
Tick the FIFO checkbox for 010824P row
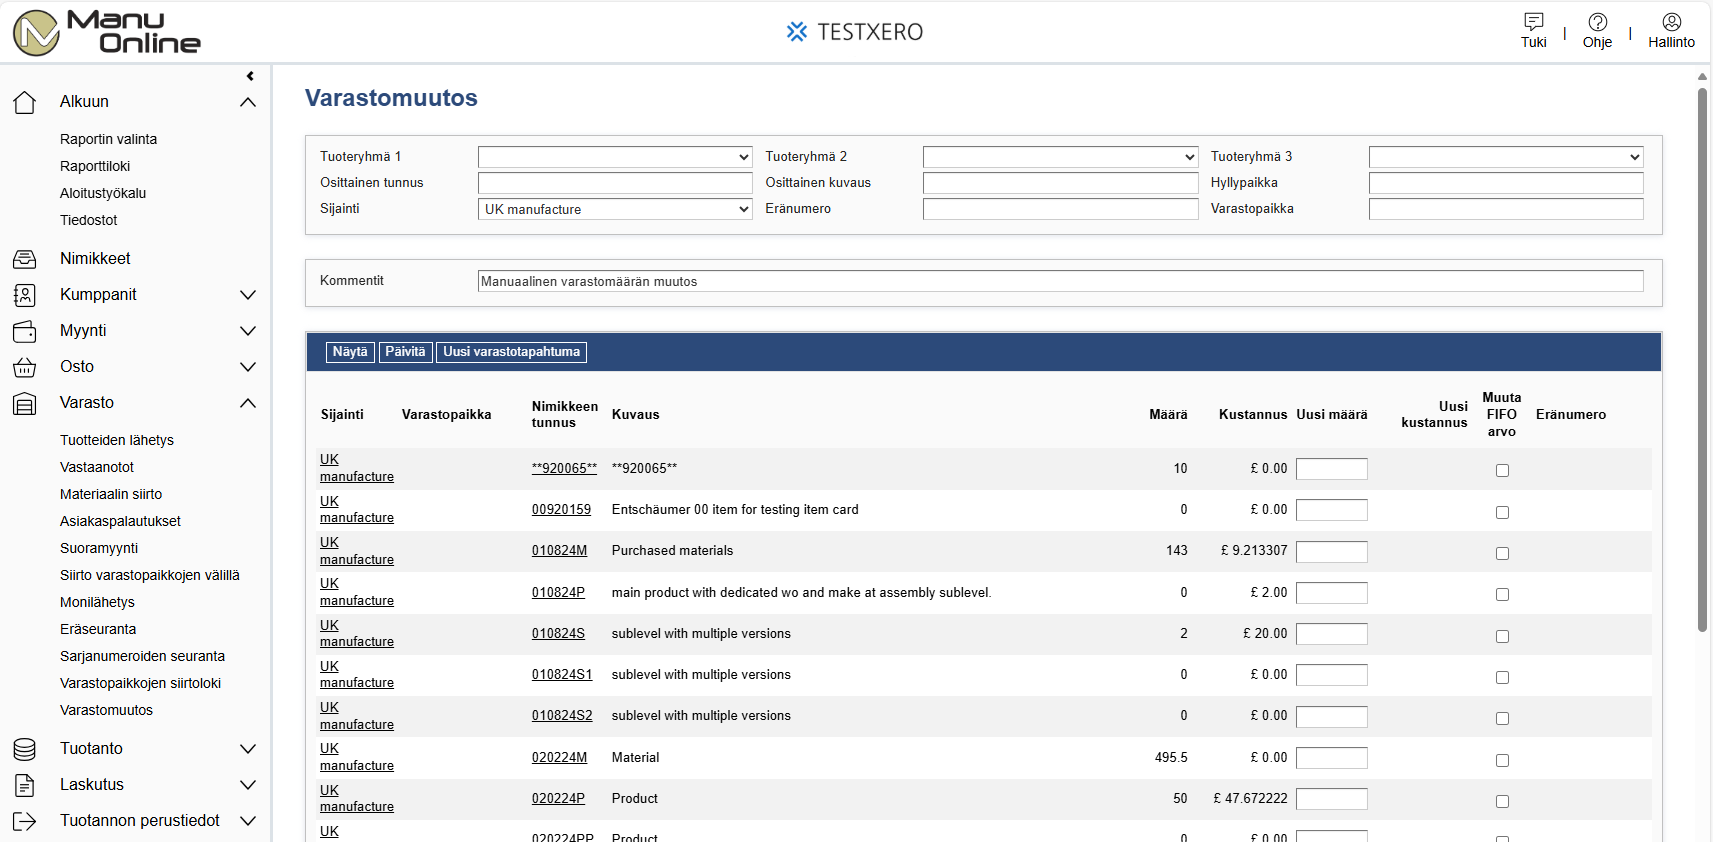[1502, 594]
